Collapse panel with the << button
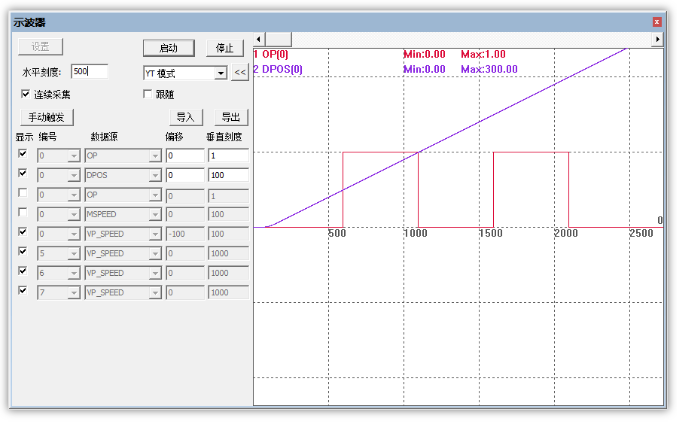Screen dimensions: 678x422 tap(240, 73)
